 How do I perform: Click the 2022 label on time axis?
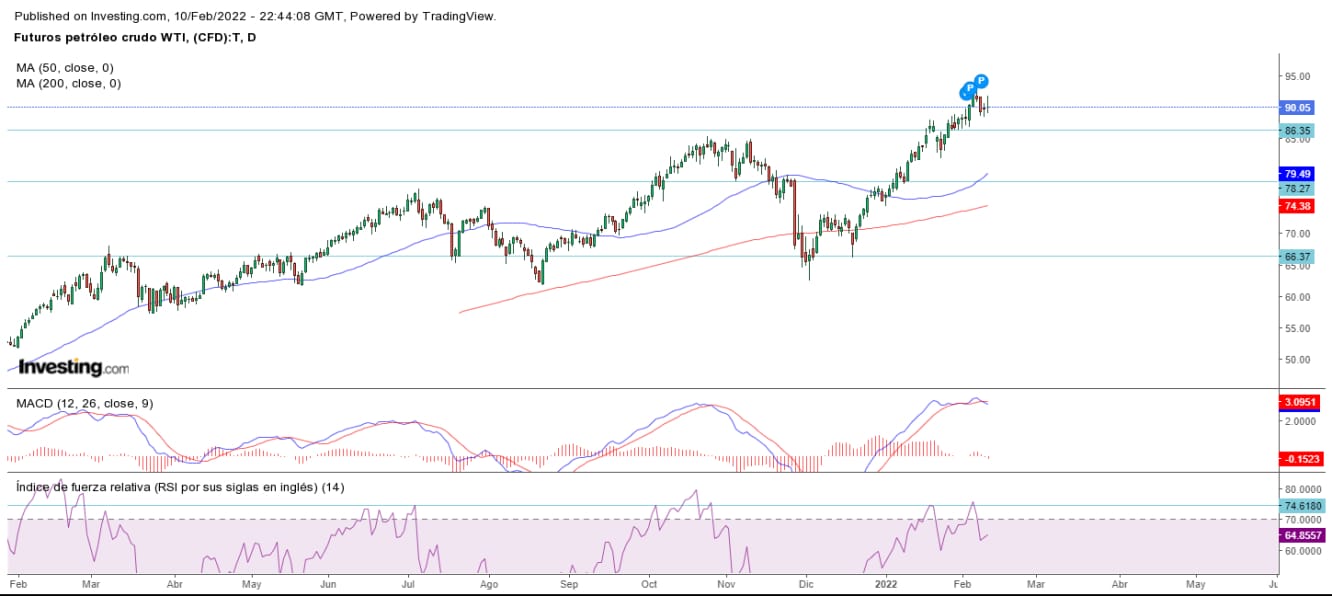tap(887, 582)
